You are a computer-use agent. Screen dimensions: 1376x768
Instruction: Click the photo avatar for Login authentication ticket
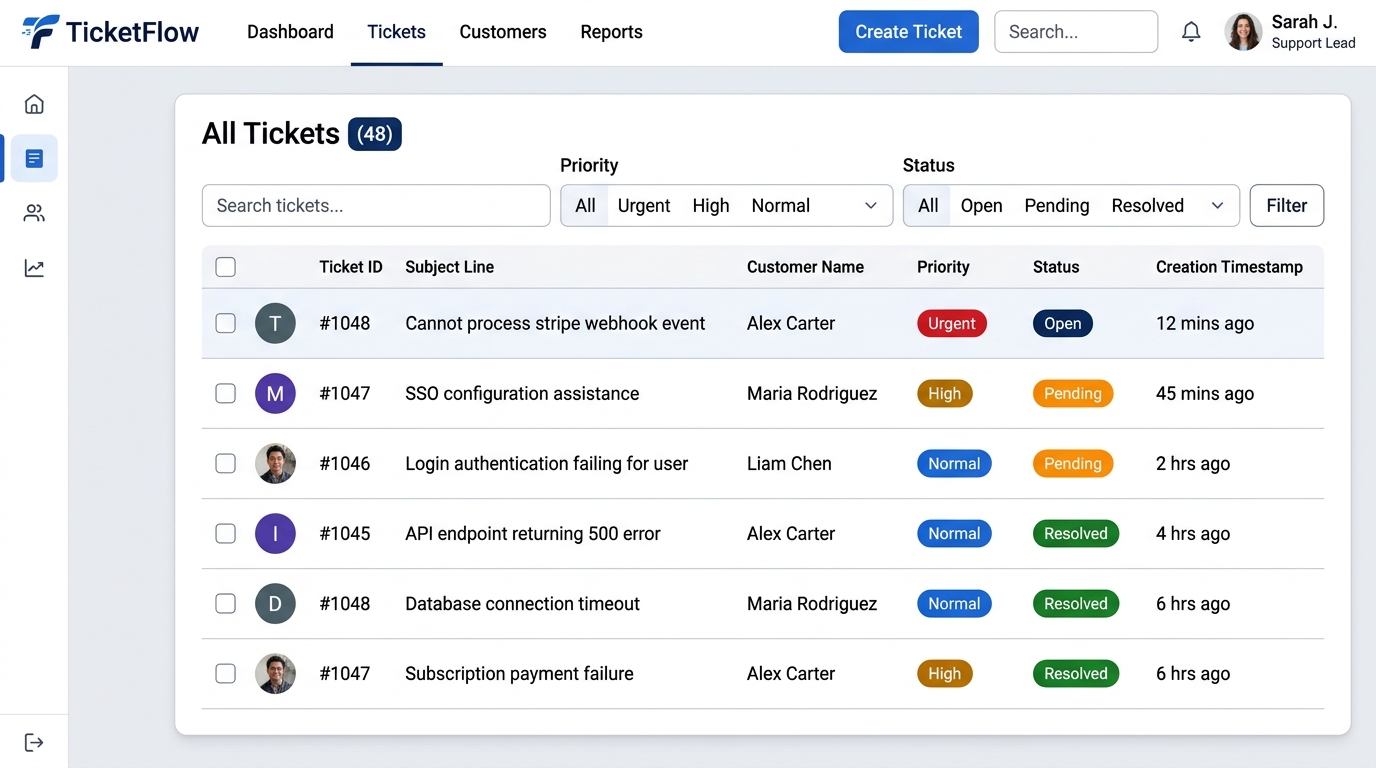pyautogui.click(x=275, y=463)
